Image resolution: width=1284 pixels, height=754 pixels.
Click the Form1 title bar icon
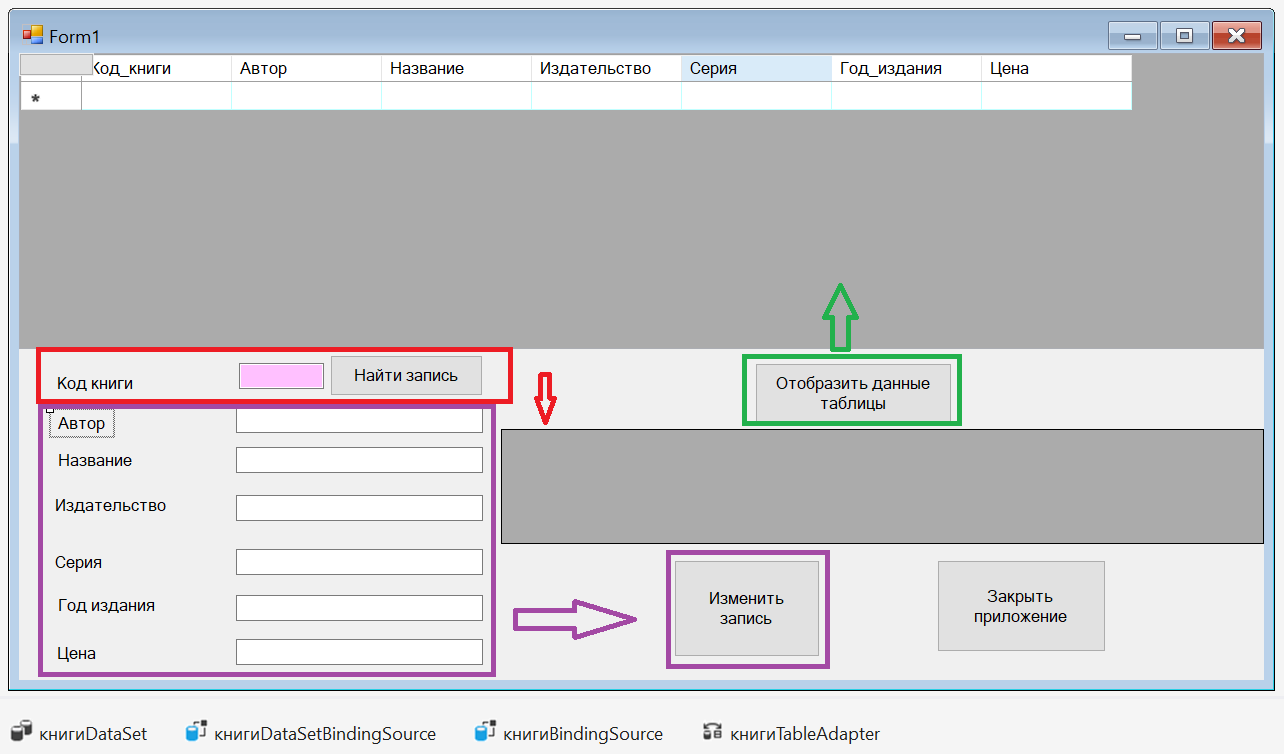(x=32, y=35)
